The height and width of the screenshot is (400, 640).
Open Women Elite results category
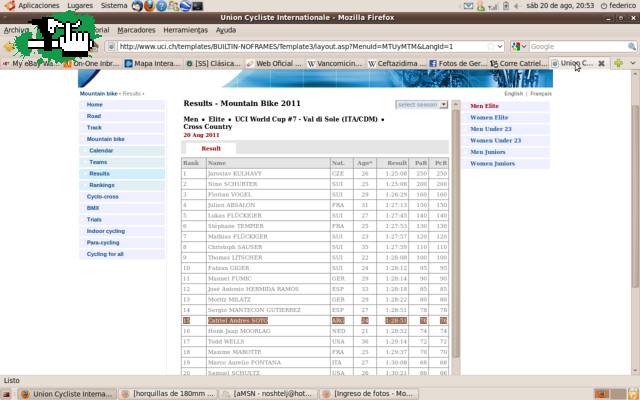[x=489, y=118]
